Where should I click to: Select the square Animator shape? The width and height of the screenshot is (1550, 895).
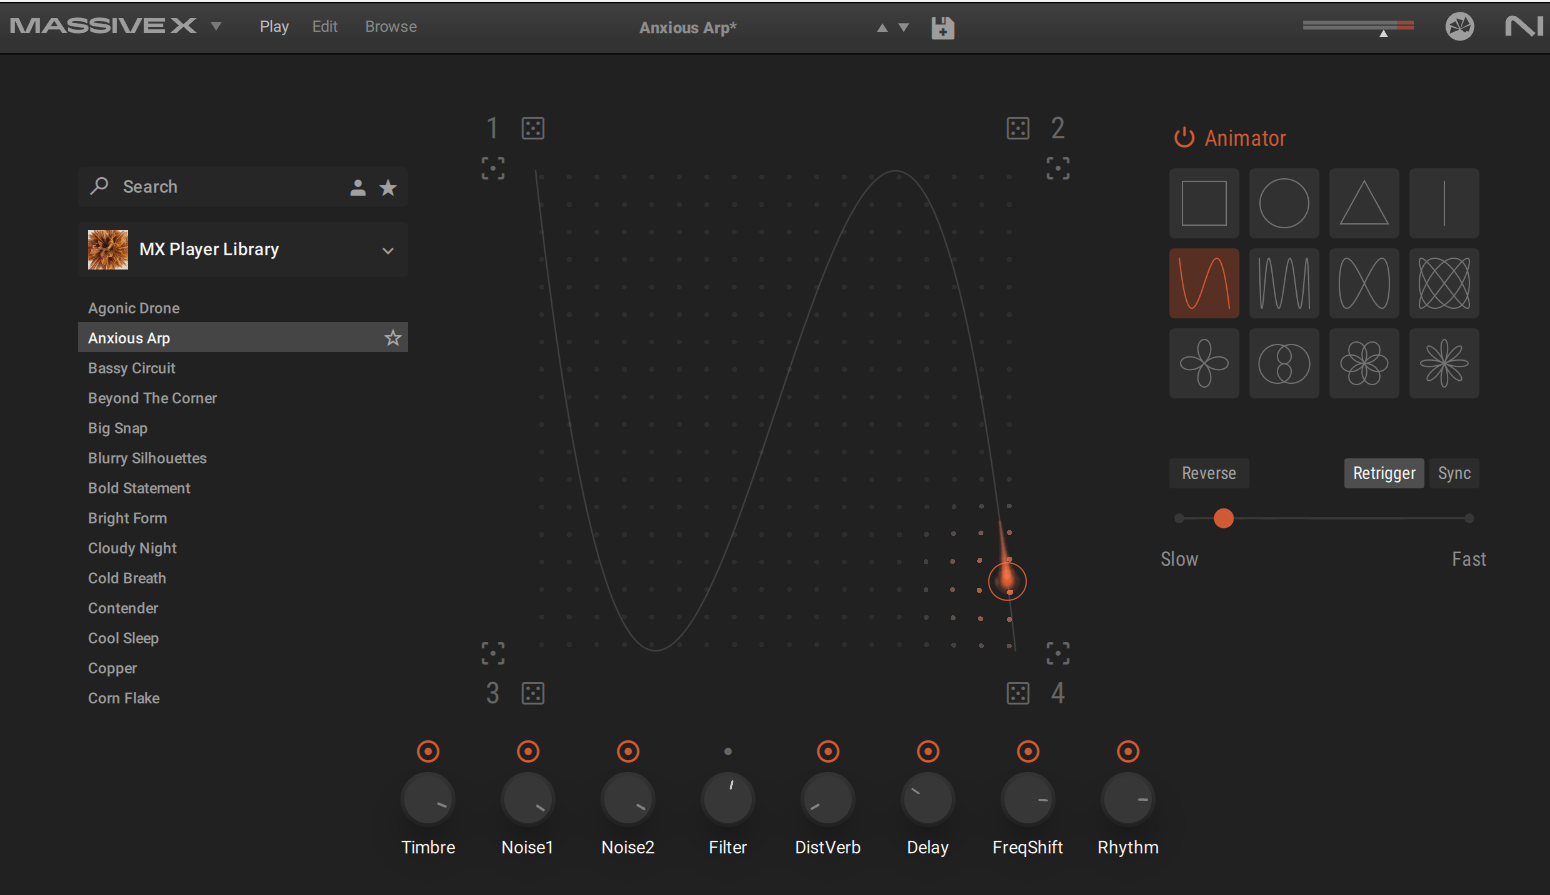(1204, 203)
